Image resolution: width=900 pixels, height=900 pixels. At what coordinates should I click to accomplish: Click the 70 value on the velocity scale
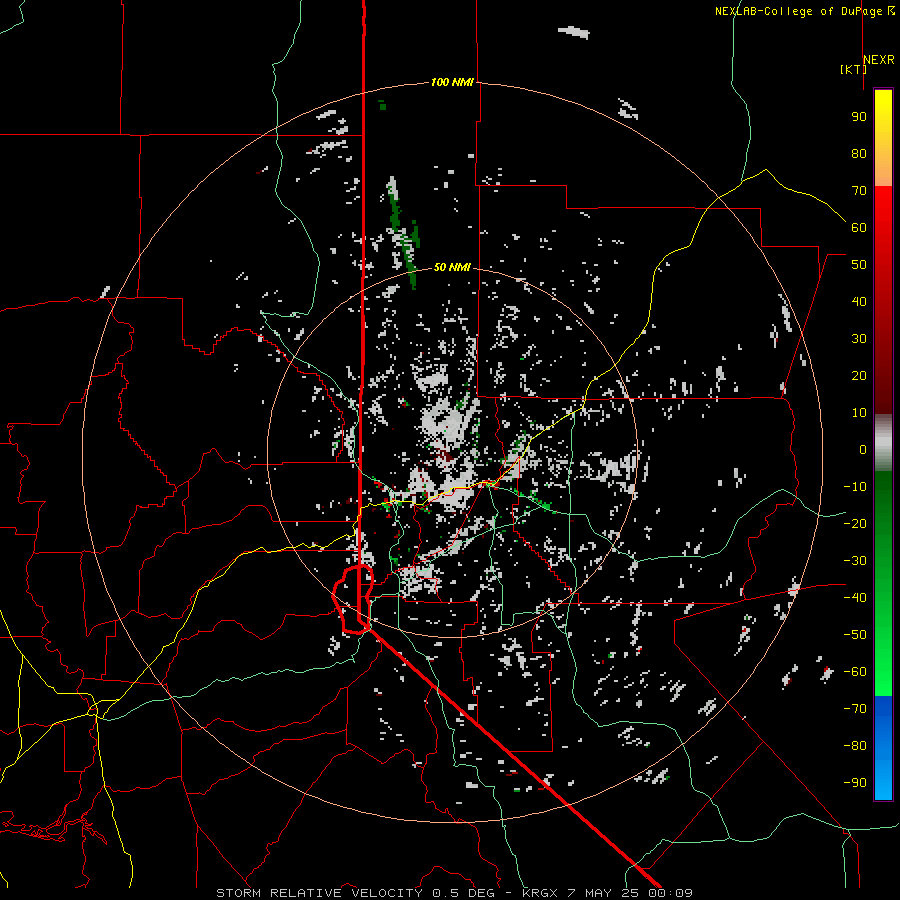click(859, 191)
